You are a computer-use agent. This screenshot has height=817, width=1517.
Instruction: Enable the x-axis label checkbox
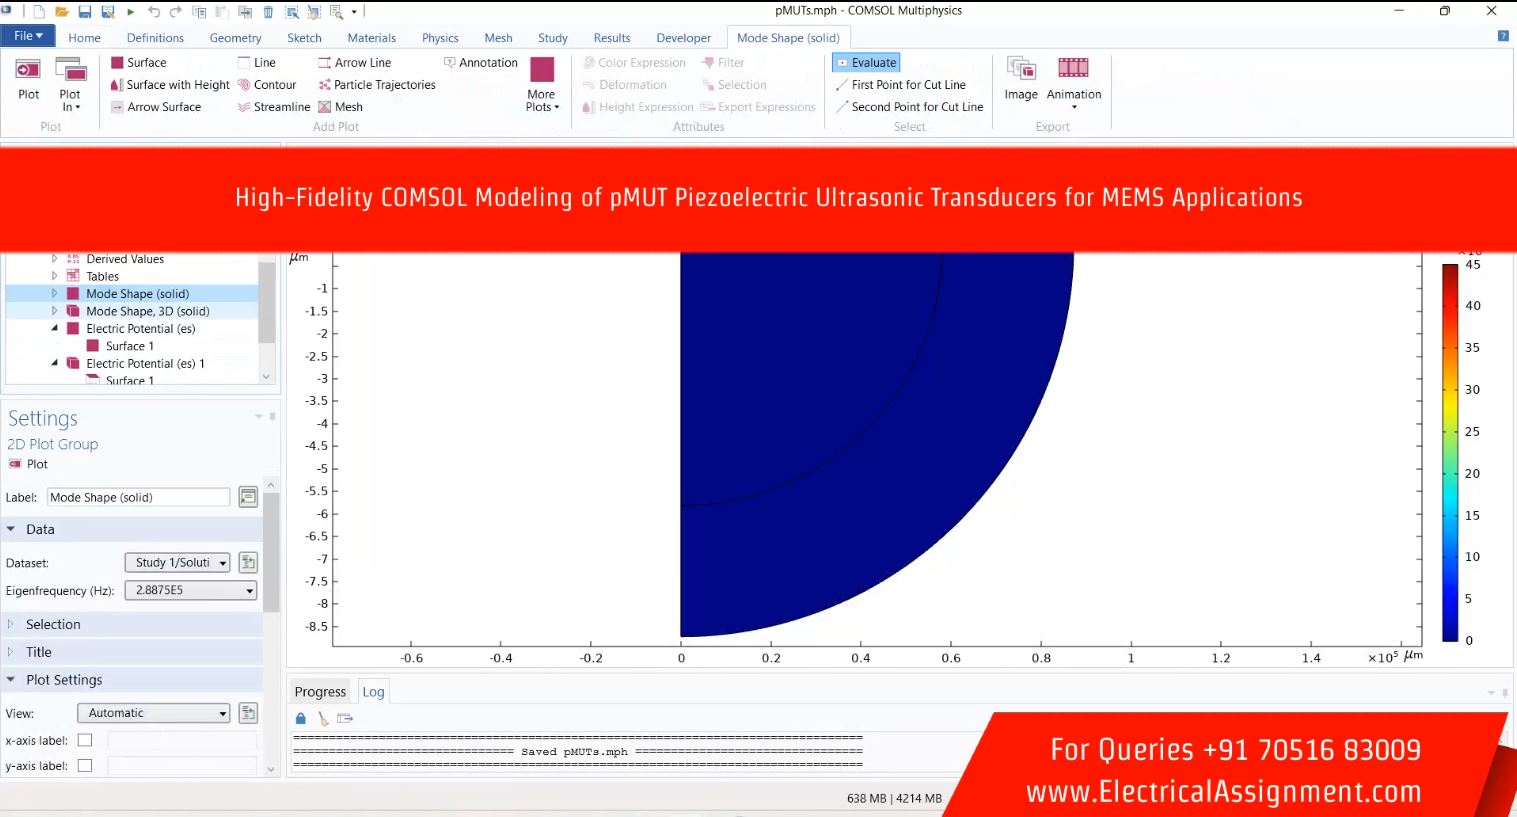coord(85,741)
